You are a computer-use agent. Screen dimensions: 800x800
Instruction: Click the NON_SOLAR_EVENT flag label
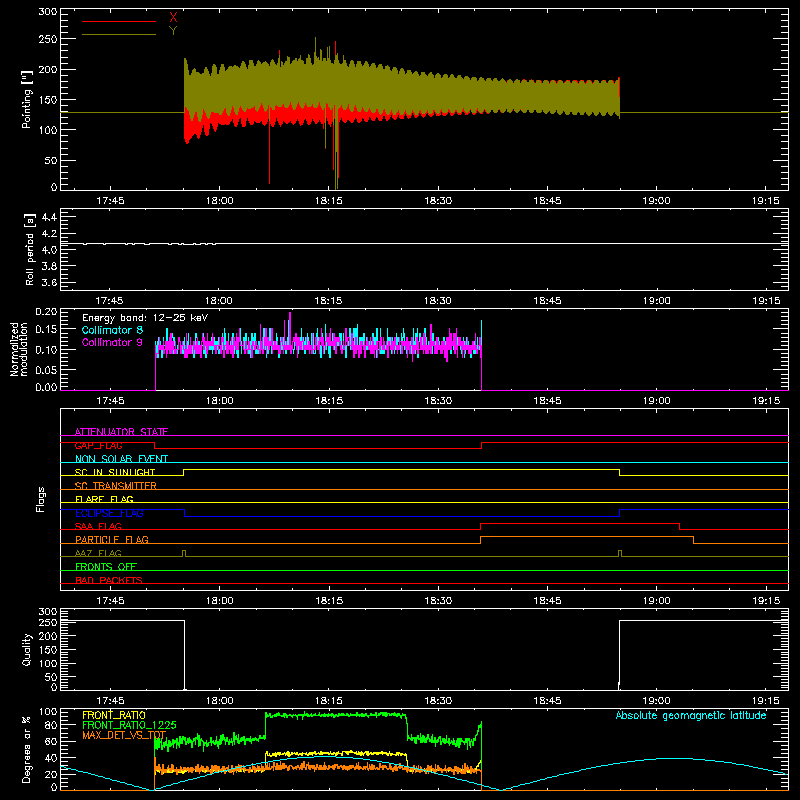click(121, 459)
